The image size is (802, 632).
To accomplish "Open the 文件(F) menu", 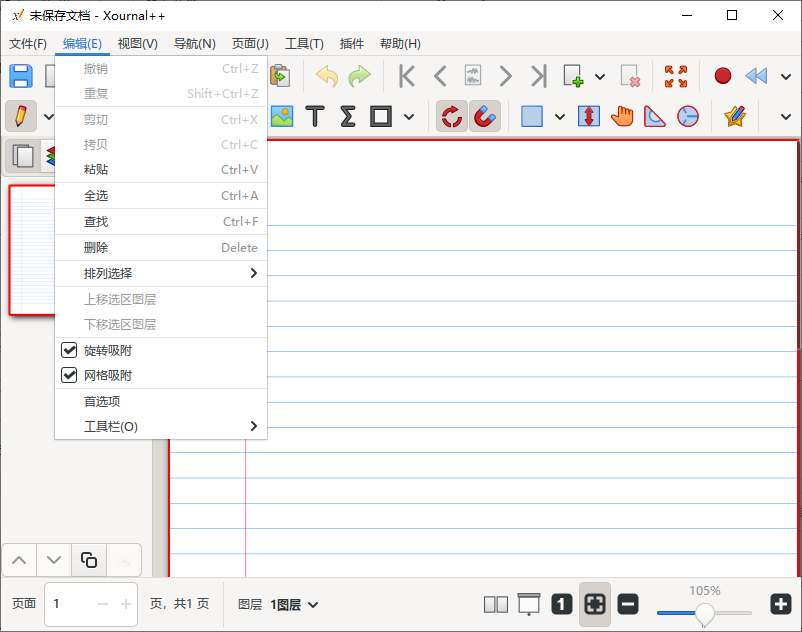I will coord(28,44).
